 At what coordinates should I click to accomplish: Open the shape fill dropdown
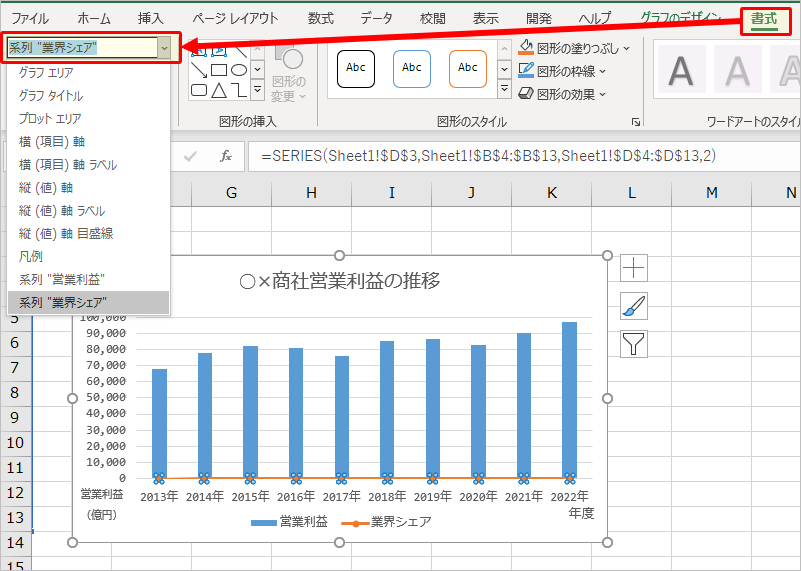coord(626,47)
